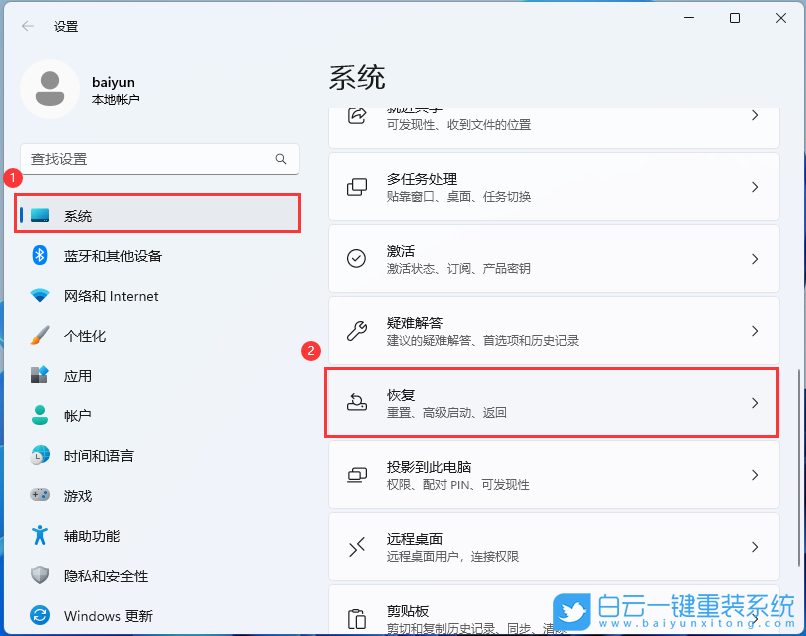The width and height of the screenshot is (806, 636).
Task: Click the 恢复 recovery icon
Action: (x=356, y=402)
